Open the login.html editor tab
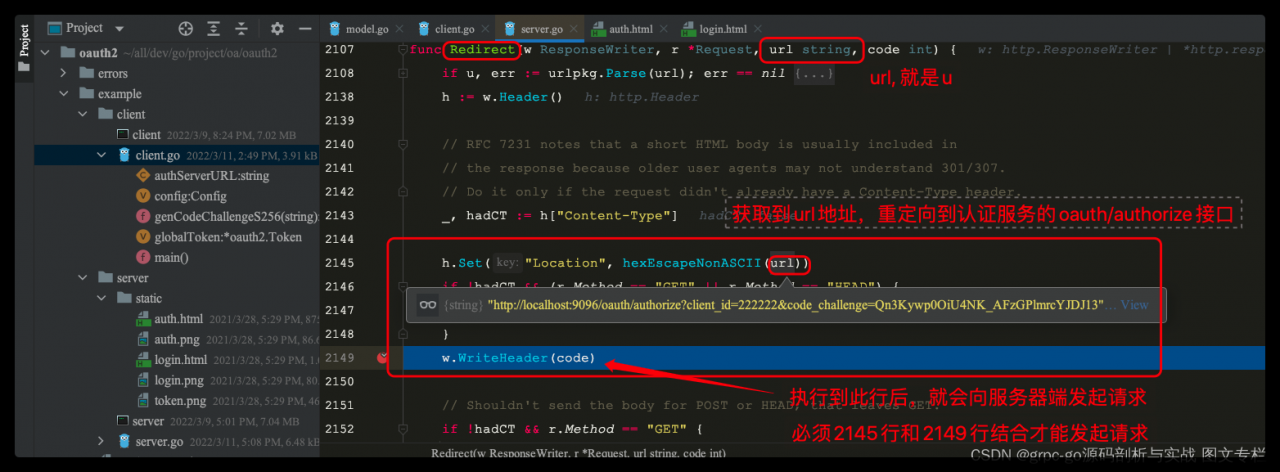 pyautogui.click(x=722, y=30)
